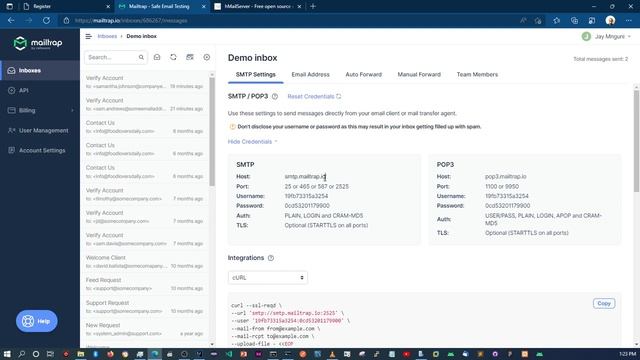Screen dimensions: 640x360
Task: Open Support Request message
Action: [144, 307]
